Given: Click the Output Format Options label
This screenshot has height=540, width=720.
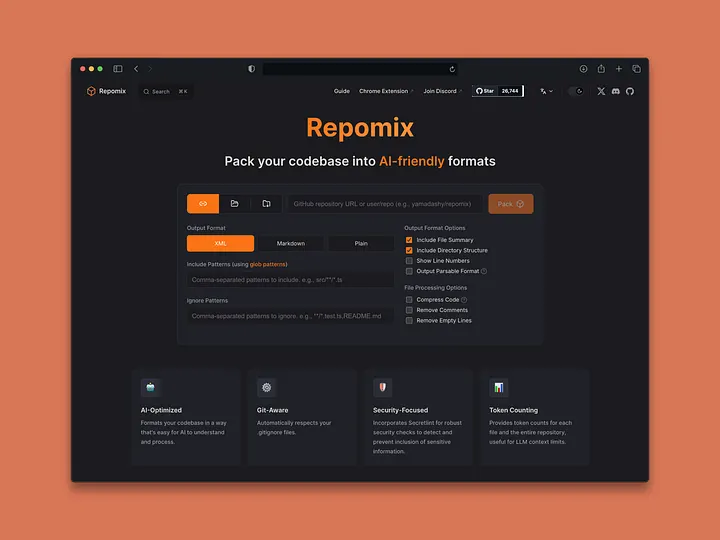Looking at the screenshot, I should click(x=434, y=228).
